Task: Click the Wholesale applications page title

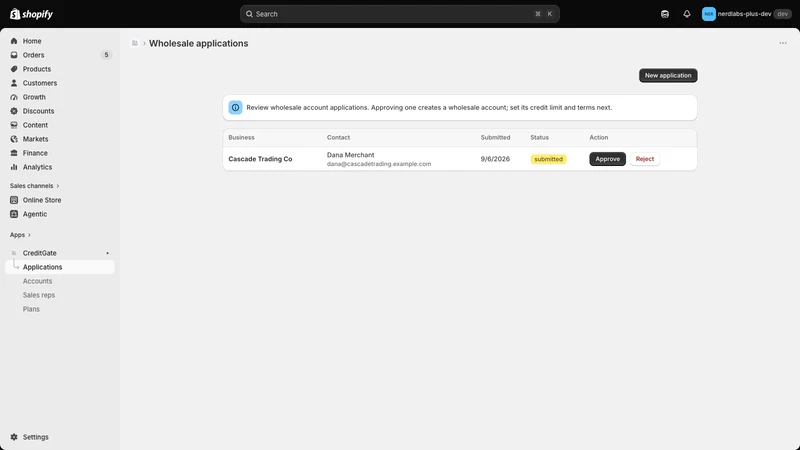Action: [198, 43]
